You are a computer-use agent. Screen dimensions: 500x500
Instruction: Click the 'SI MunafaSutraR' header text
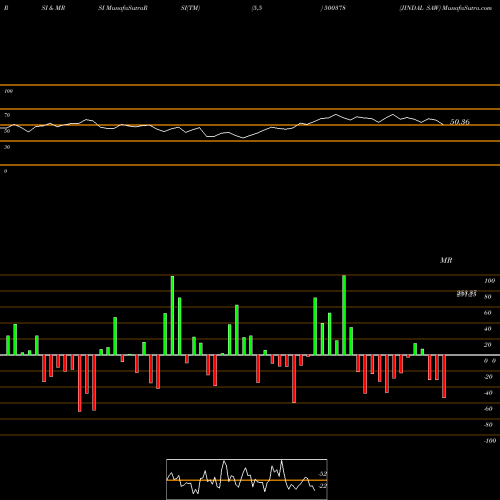pos(123,8)
